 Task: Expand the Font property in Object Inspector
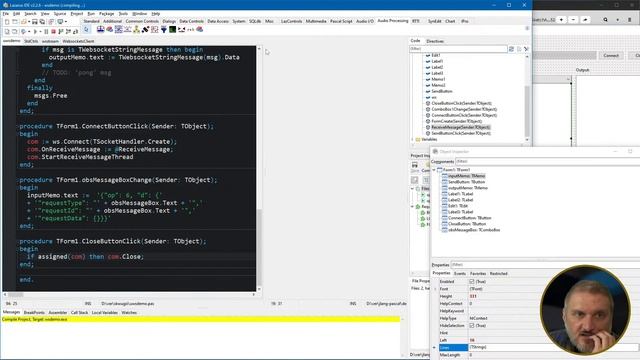(x=435, y=289)
